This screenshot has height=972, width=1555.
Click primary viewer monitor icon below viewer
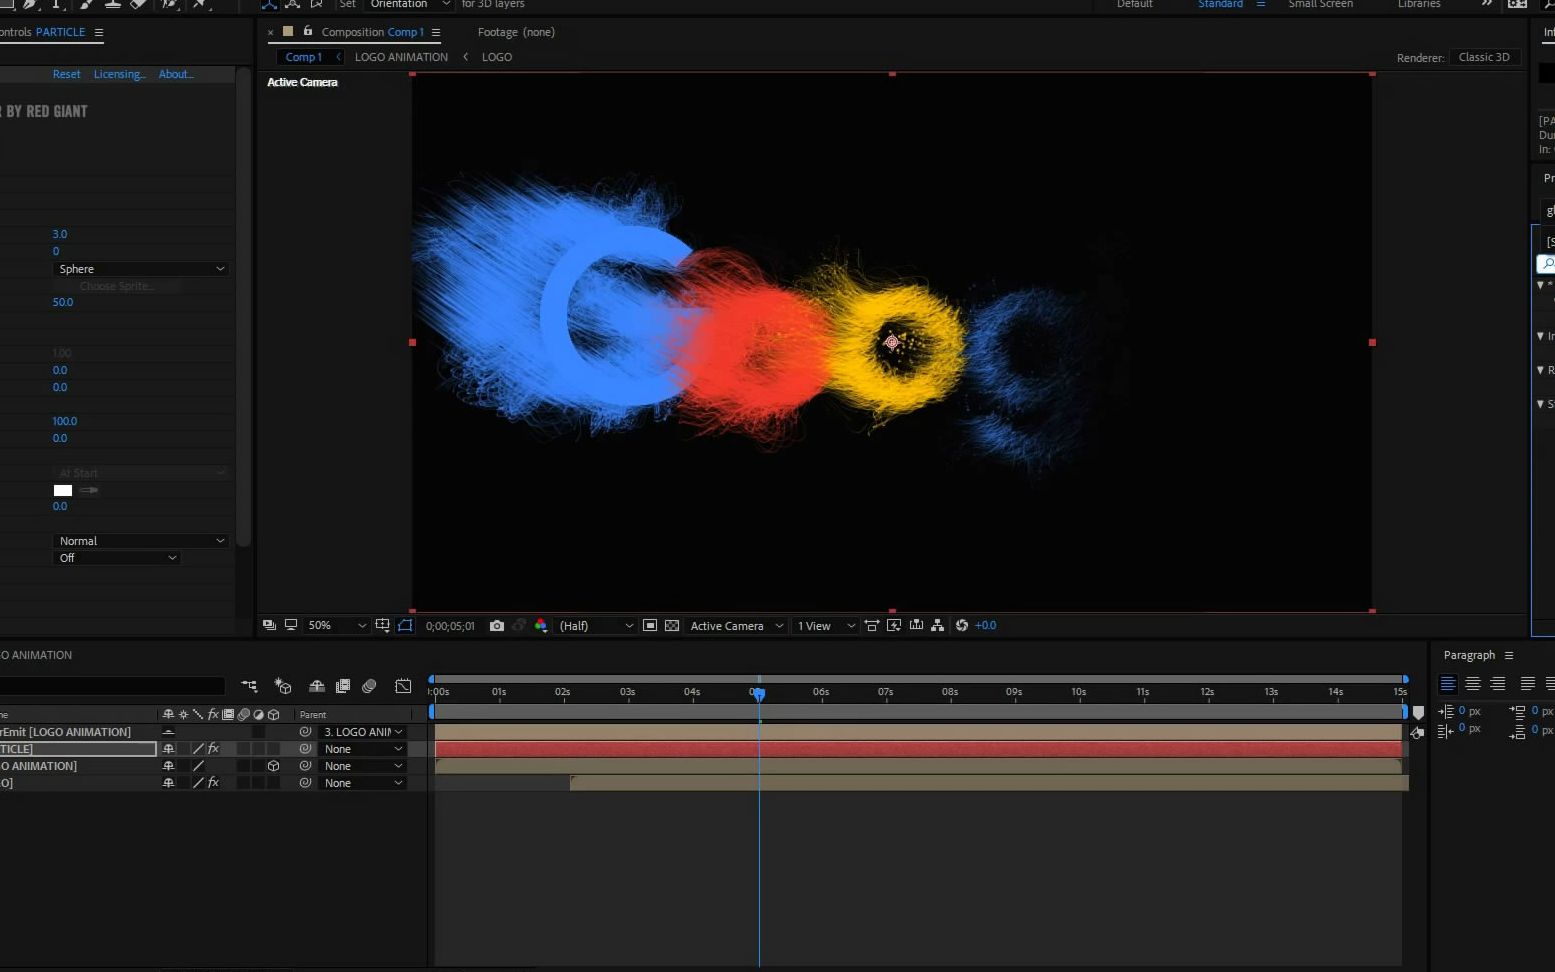[x=291, y=625]
